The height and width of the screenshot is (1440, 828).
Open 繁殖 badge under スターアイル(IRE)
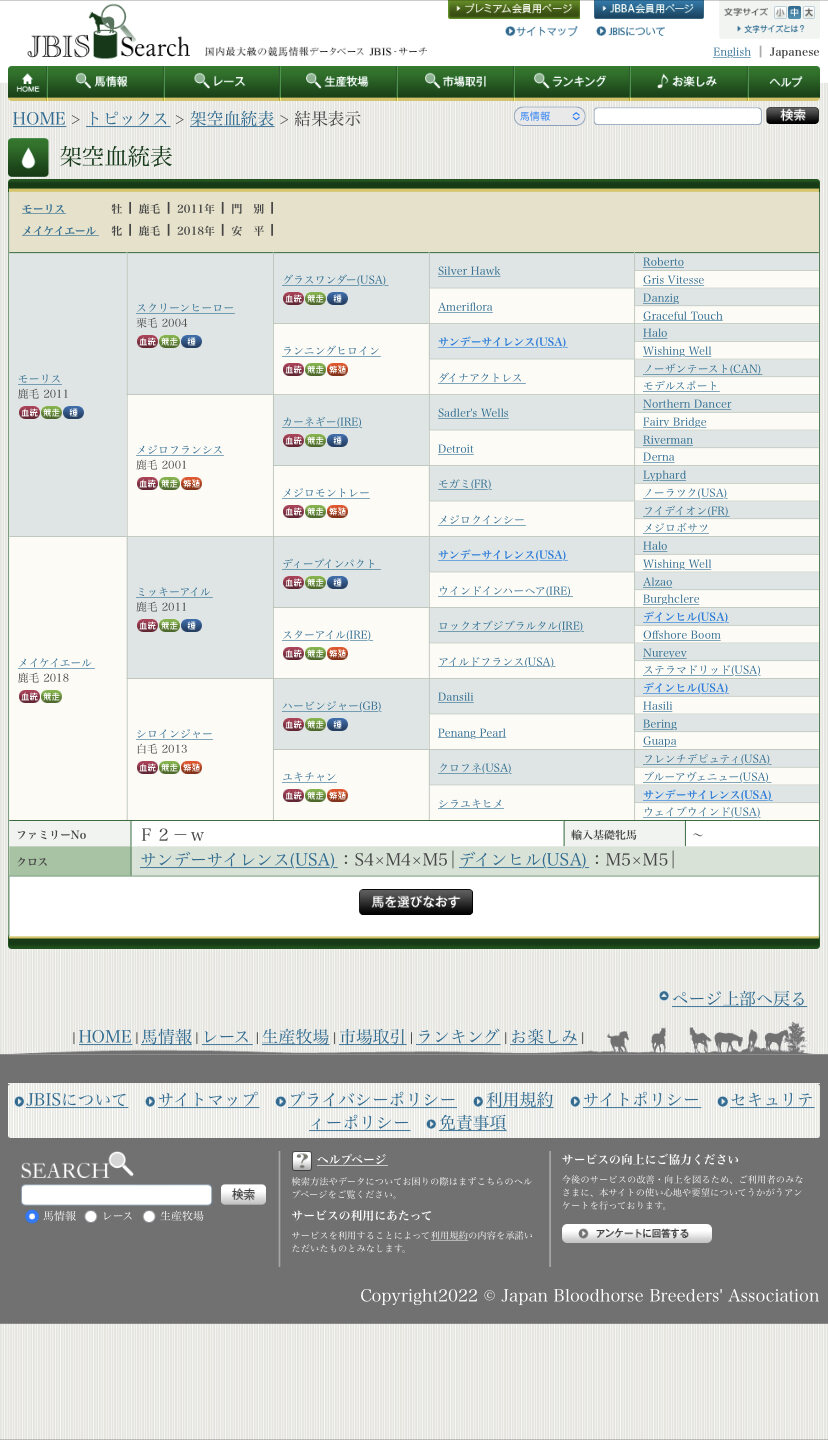[338, 654]
